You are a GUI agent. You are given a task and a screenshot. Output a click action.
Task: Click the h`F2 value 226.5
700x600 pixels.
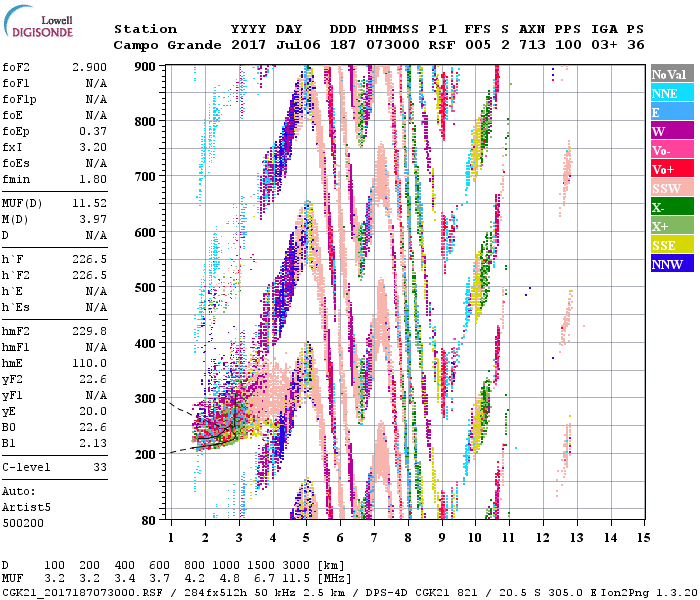pyautogui.click(x=89, y=275)
